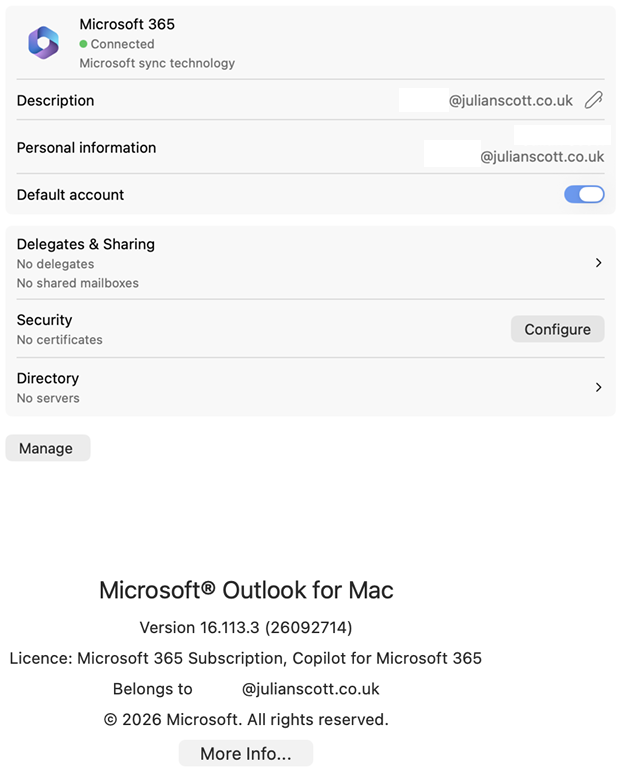Select the Description field value

(511, 101)
